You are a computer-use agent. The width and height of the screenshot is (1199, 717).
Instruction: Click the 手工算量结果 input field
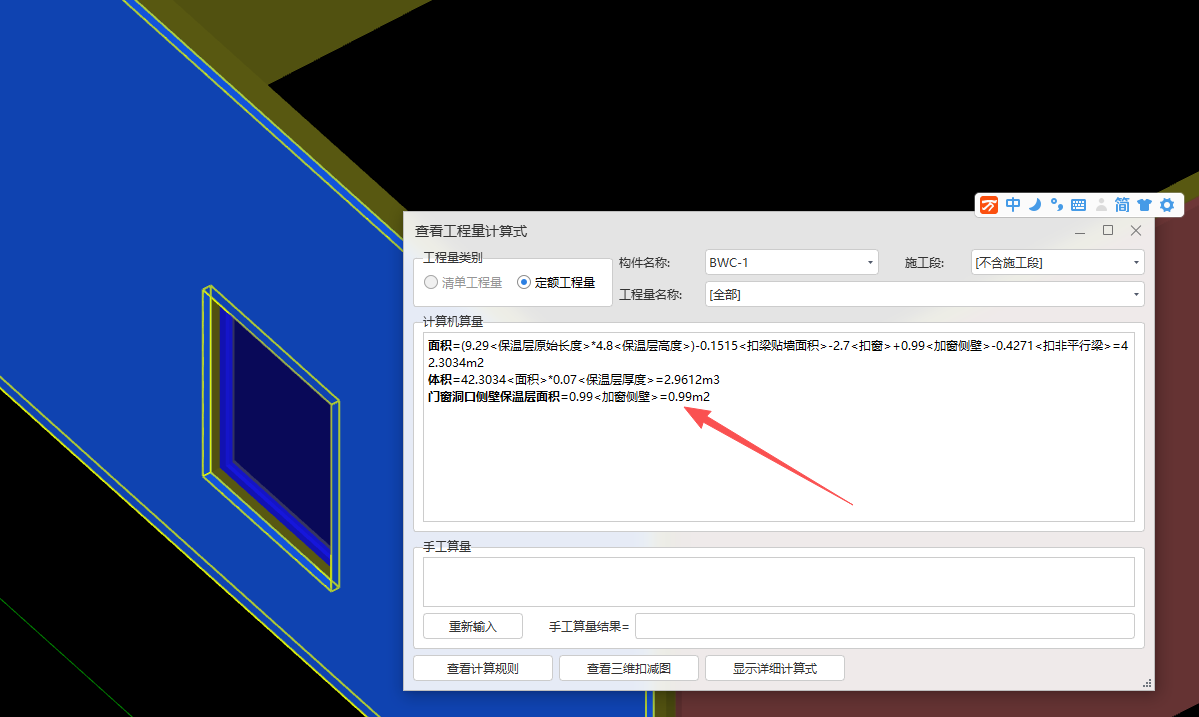[x=885, y=626]
